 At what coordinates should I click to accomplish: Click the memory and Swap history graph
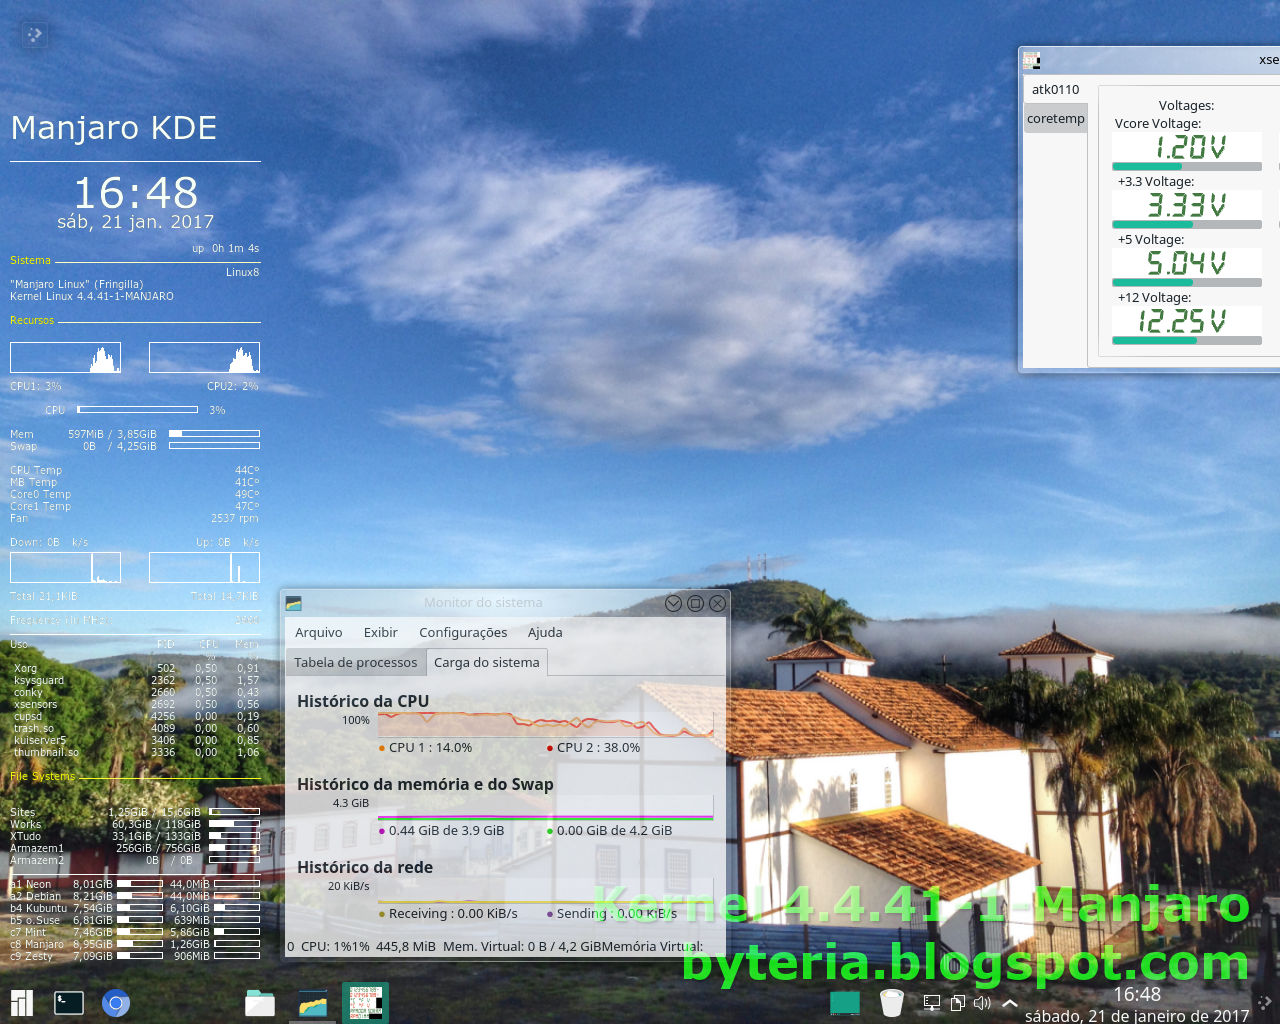pyautogui.click(x=545, y=807)
